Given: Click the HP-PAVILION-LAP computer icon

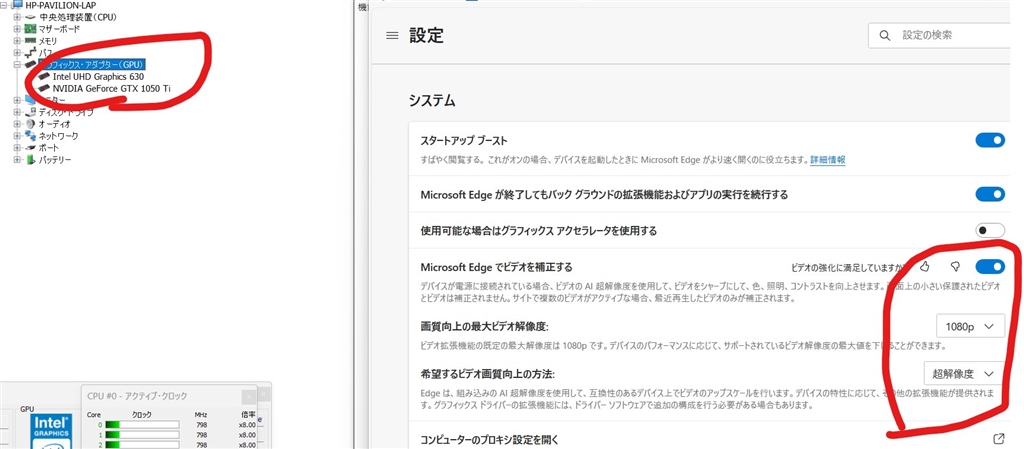Looking at the screenshot, I should tap(18, 5).
